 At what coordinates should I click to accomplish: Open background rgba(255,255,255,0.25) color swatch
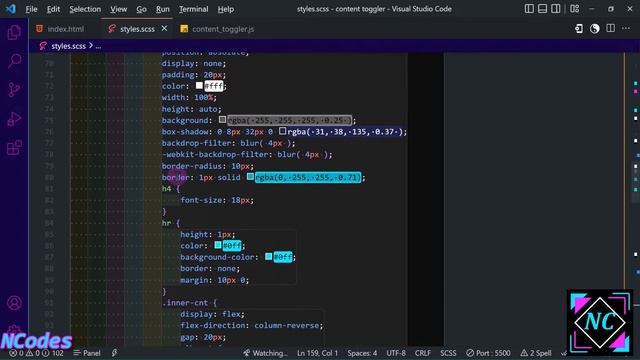(222, 120)
